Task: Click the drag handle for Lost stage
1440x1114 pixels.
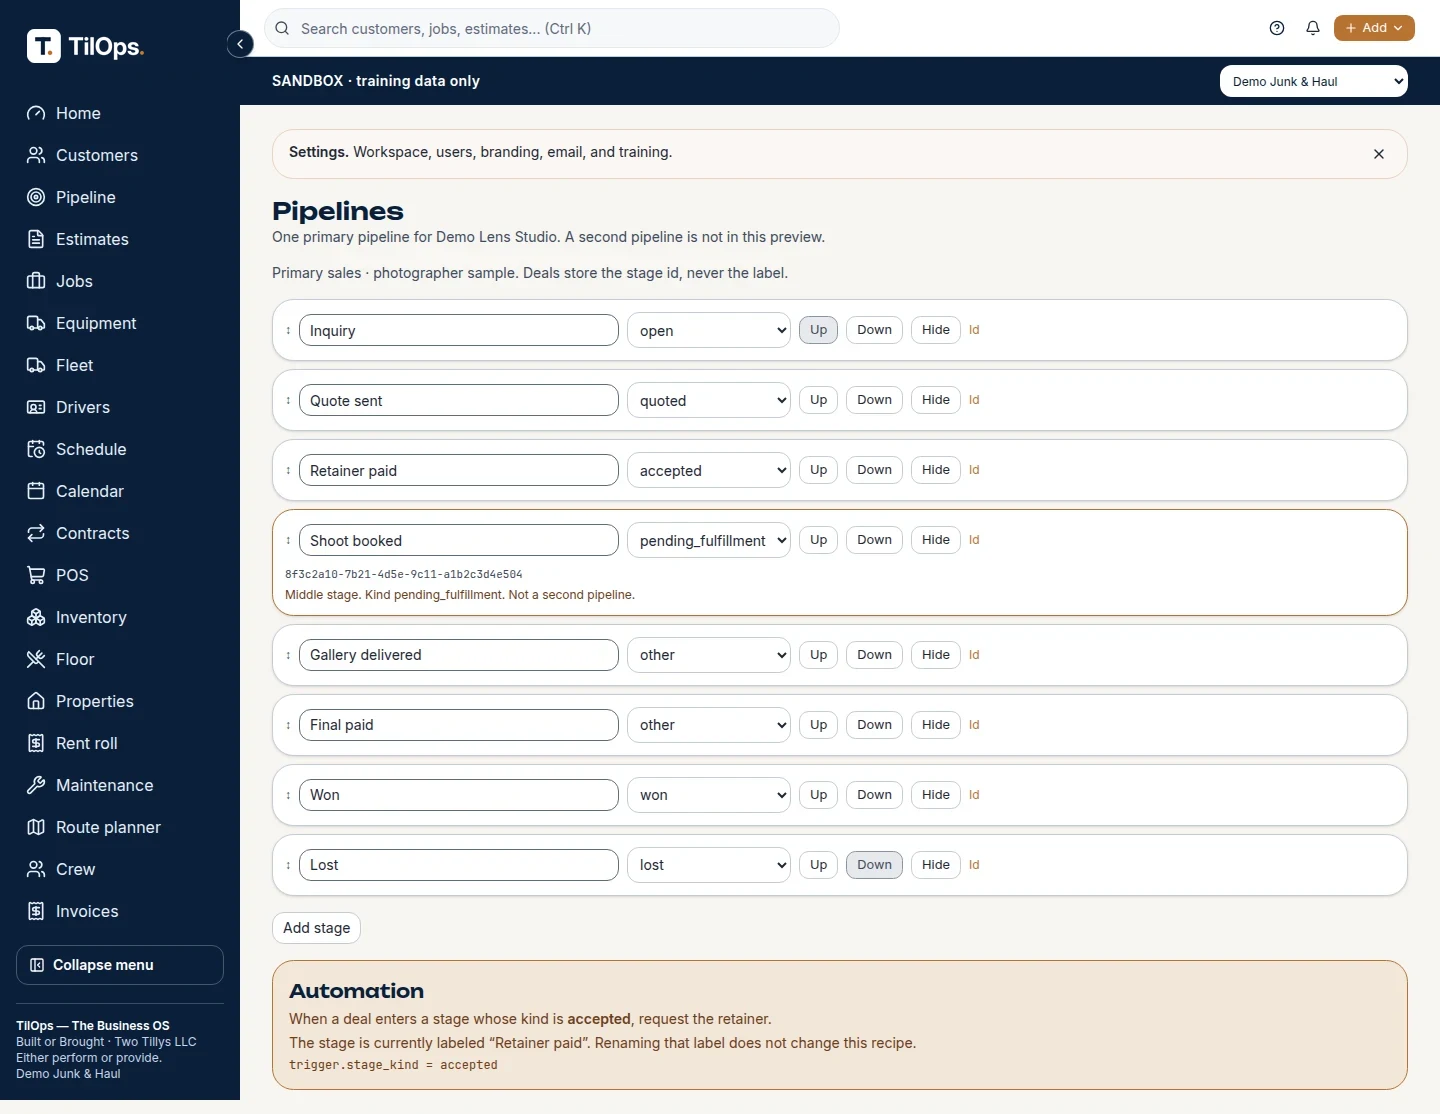Action: click(x=288, y=865)
